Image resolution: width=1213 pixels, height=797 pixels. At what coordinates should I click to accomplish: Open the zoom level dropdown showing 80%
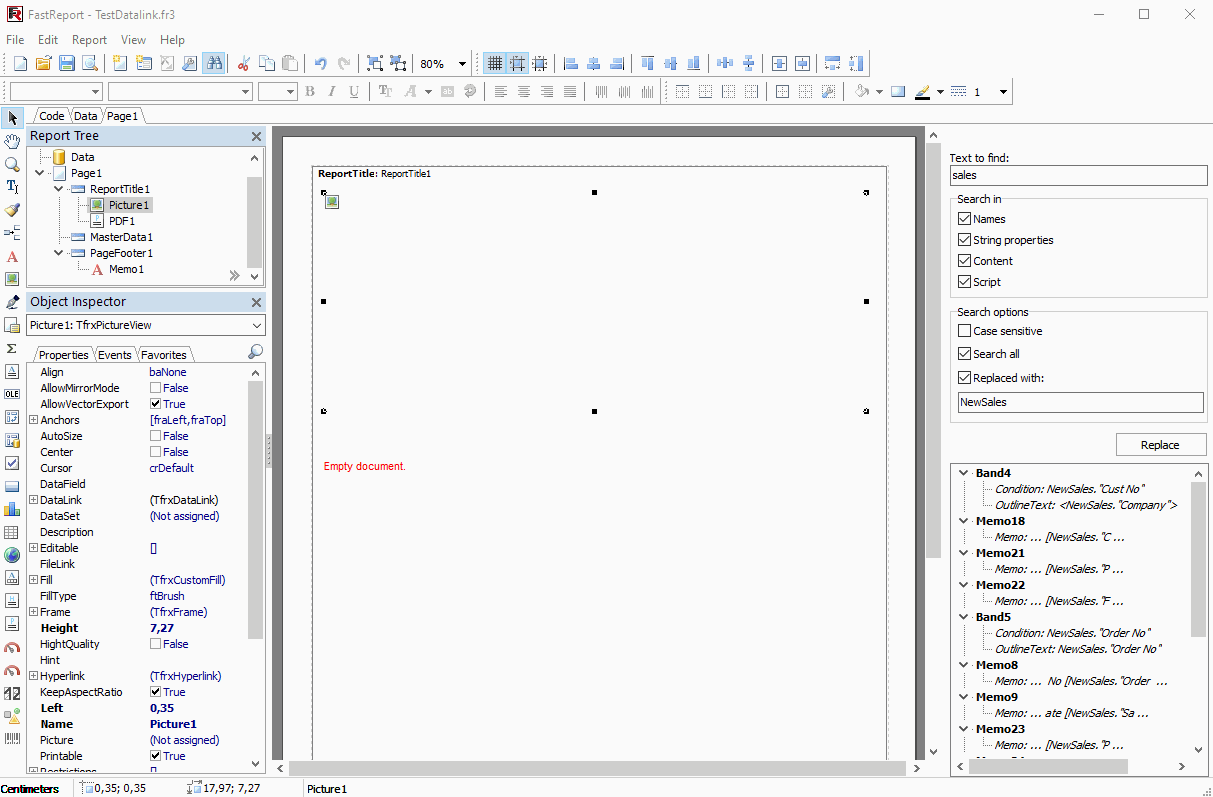463,62
